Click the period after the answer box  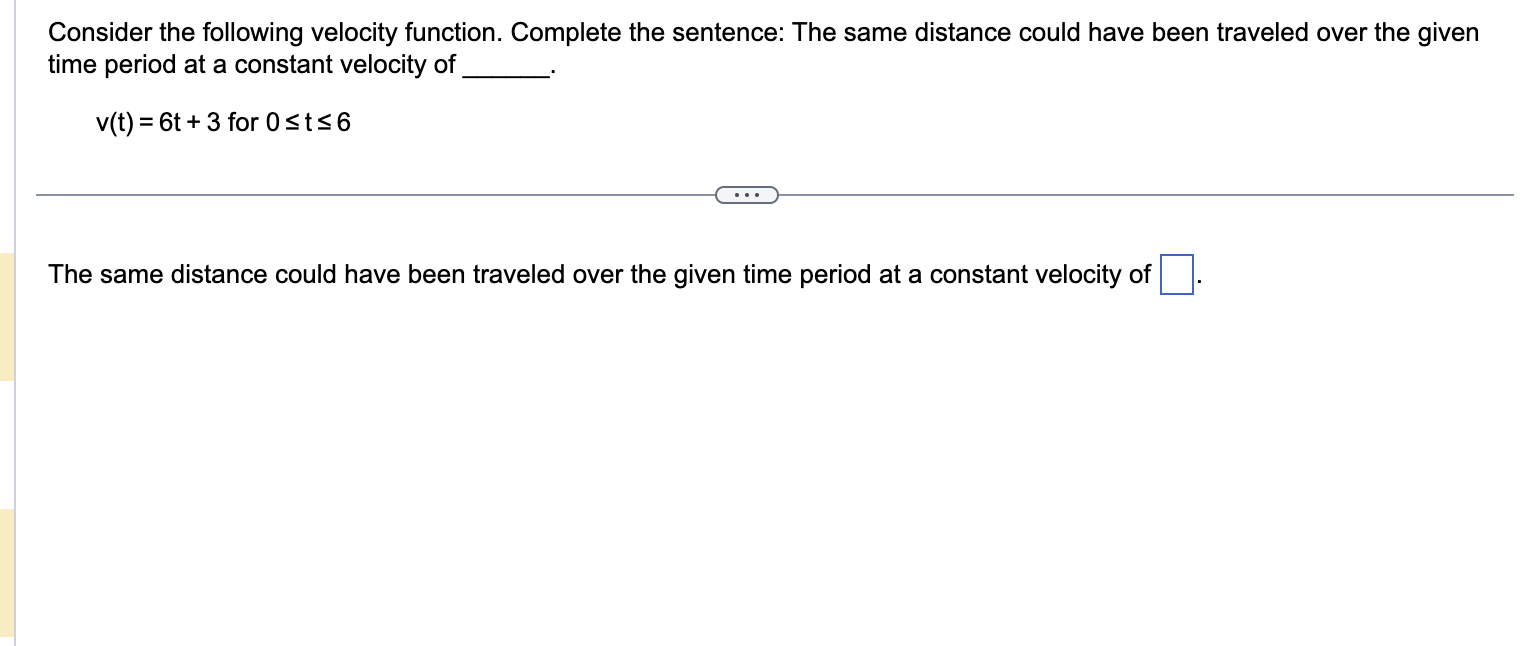pos(1196,280)
